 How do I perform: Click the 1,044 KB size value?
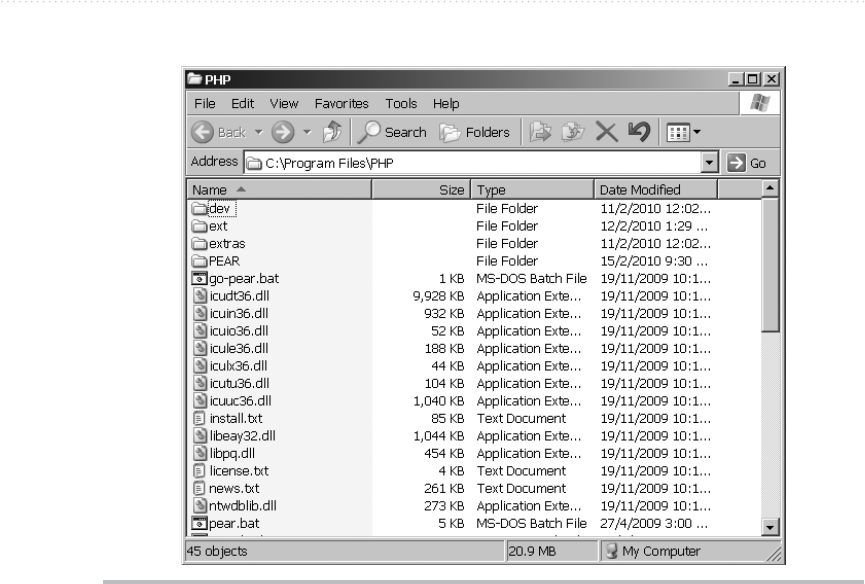439,436
